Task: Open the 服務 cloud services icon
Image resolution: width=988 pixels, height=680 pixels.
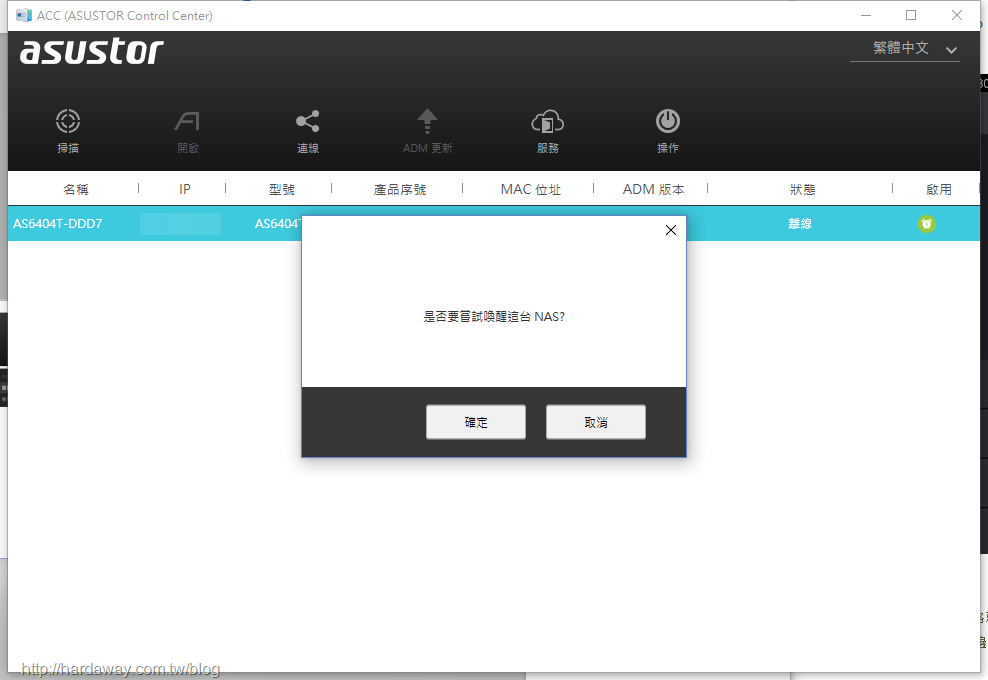Action: coord(548,122)
